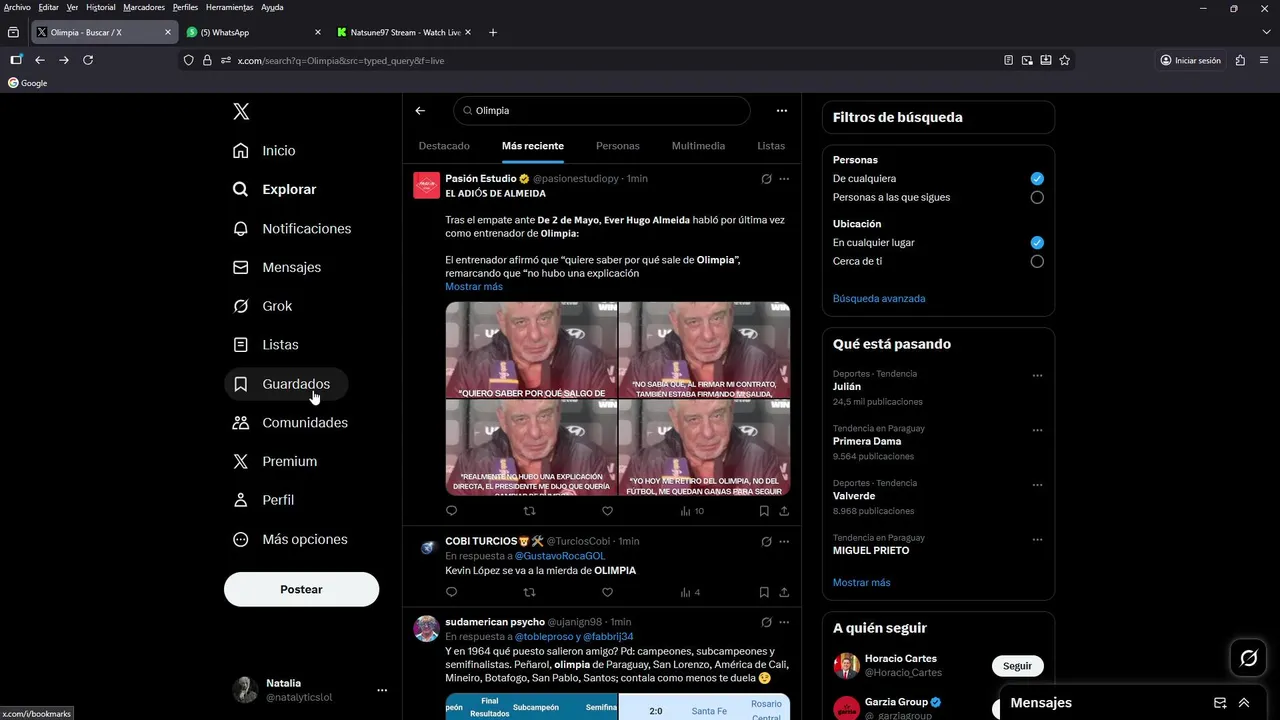Like the COBI TURCIOS post
This screenshot has width=1280, height=720.
tap(607, 592)
